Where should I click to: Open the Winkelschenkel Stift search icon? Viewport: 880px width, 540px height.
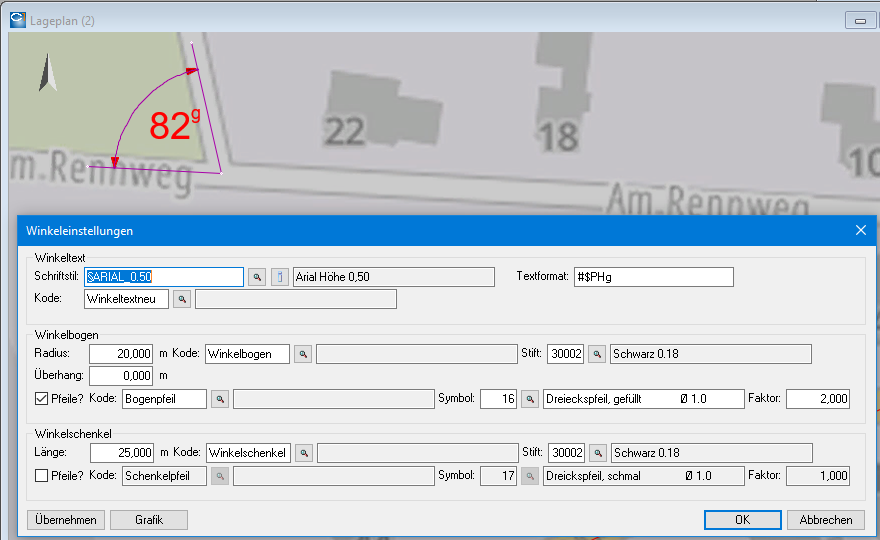(x=598, y=453)
